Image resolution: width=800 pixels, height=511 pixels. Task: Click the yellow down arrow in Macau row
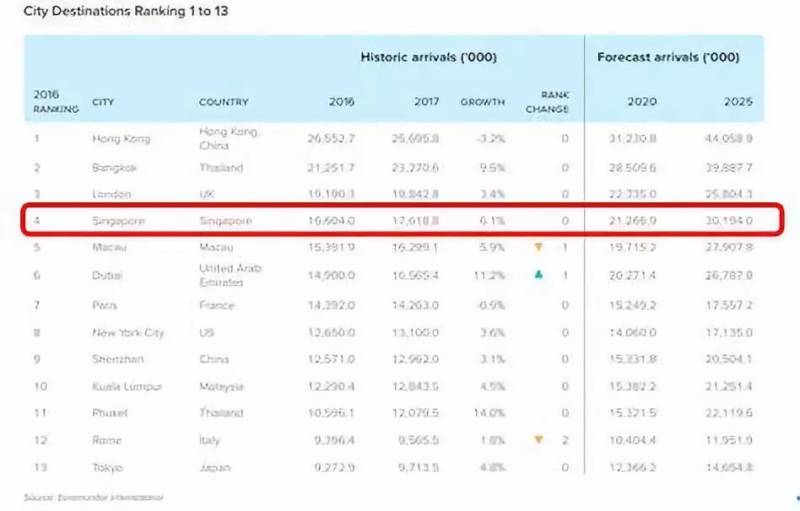[539, 247]
